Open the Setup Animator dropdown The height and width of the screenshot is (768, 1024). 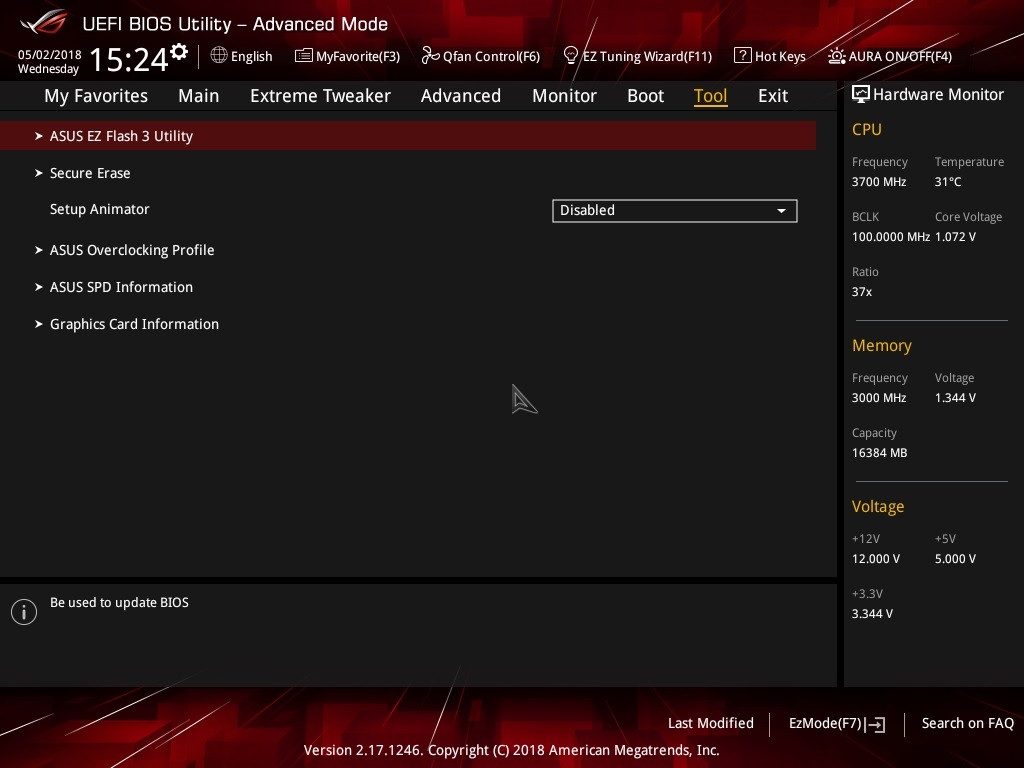674,210
